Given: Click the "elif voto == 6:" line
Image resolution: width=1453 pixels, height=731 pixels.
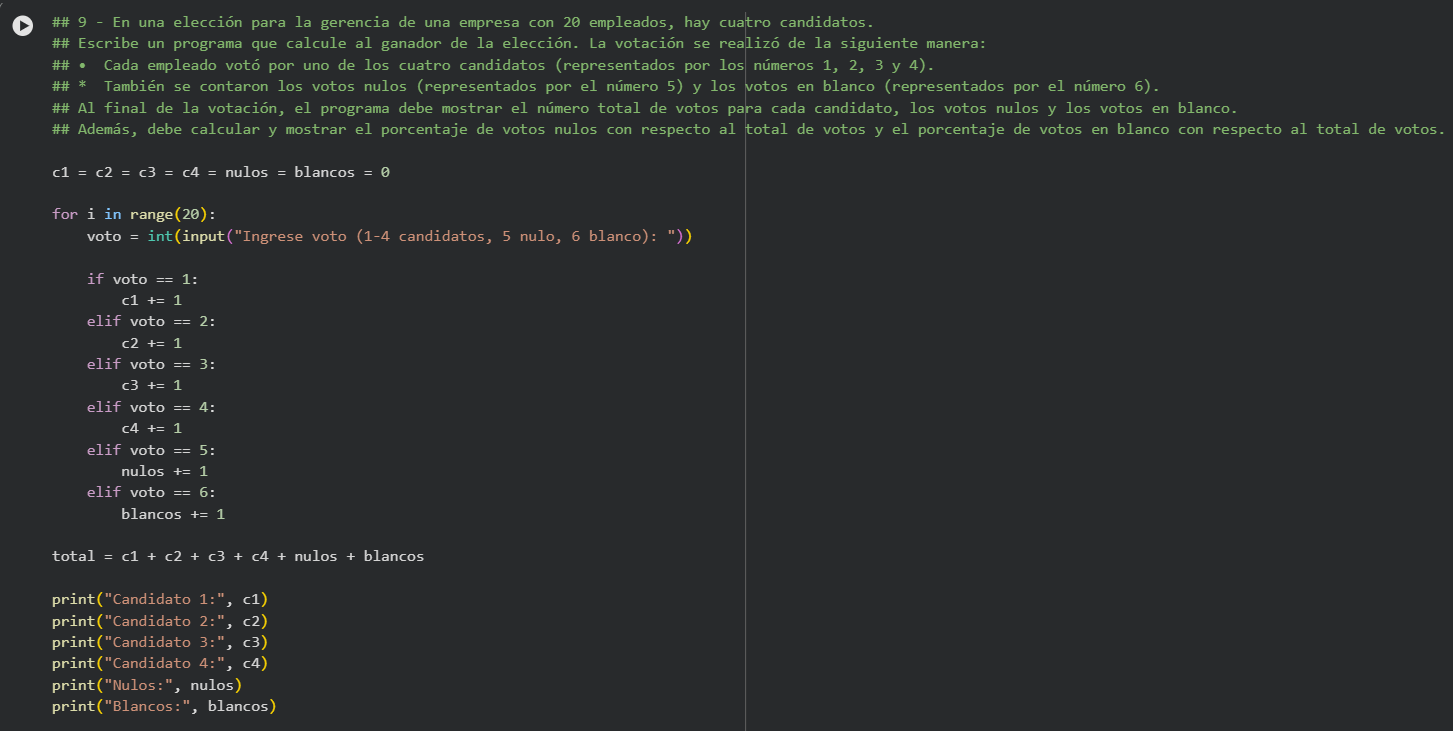Looking at the screenshot, I should [151, 492].
